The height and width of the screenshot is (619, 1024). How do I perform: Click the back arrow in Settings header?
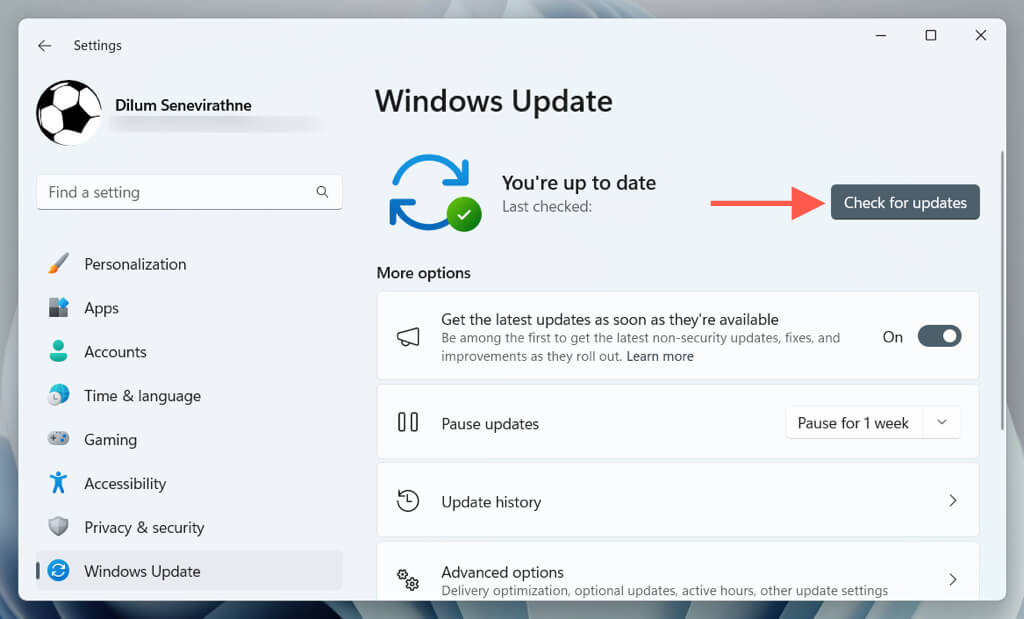(x=44, y=46)
